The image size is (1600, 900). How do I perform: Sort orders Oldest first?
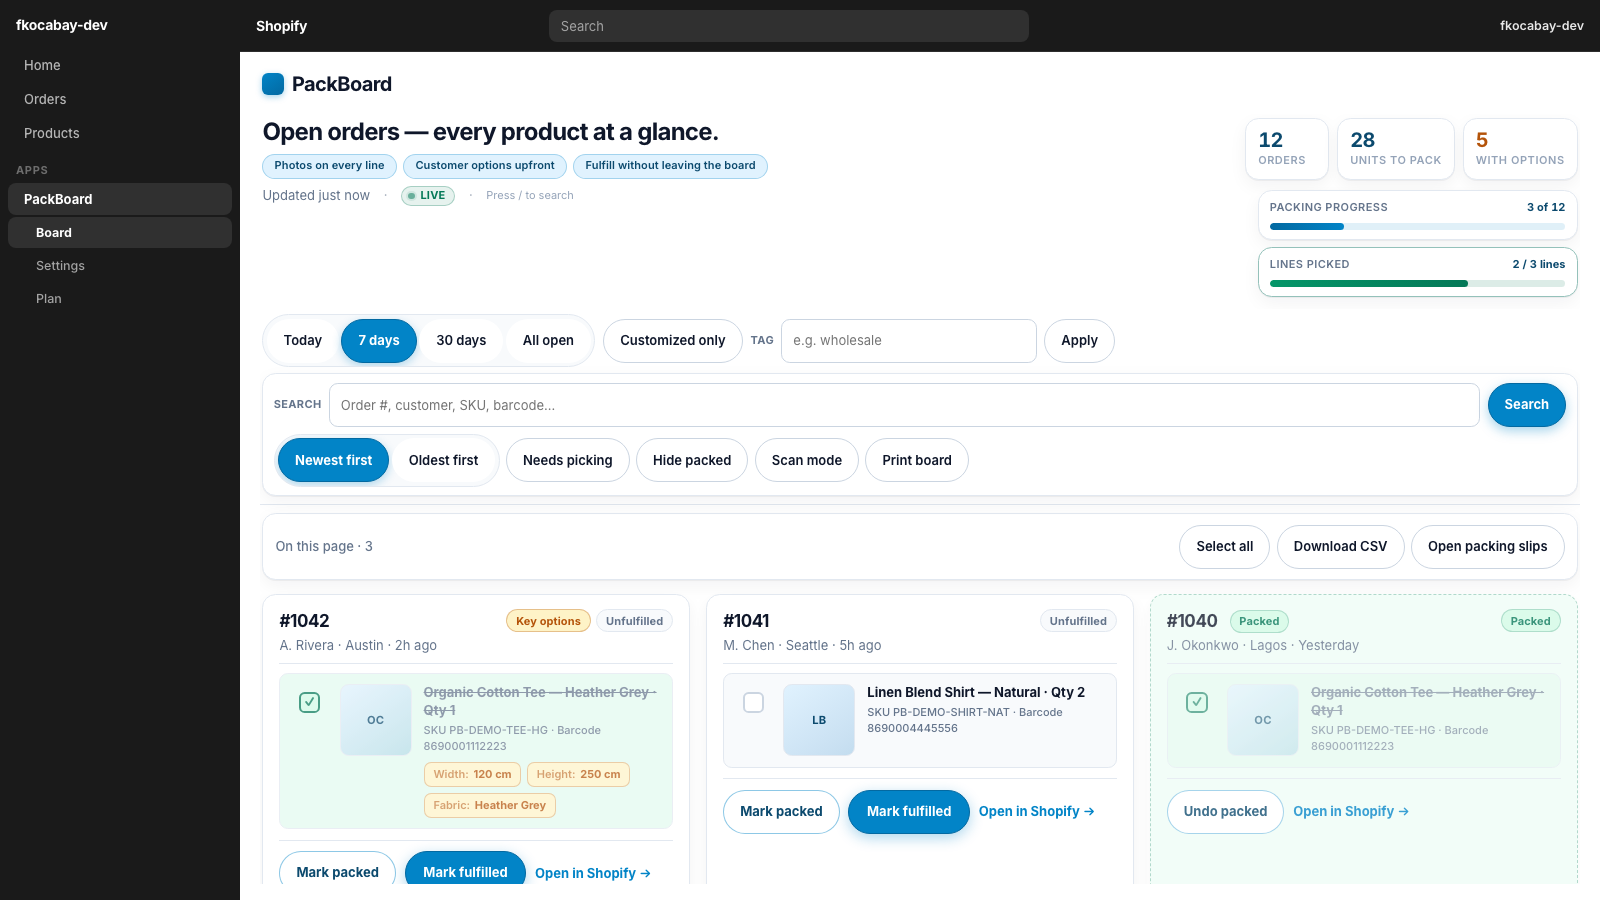444,460
